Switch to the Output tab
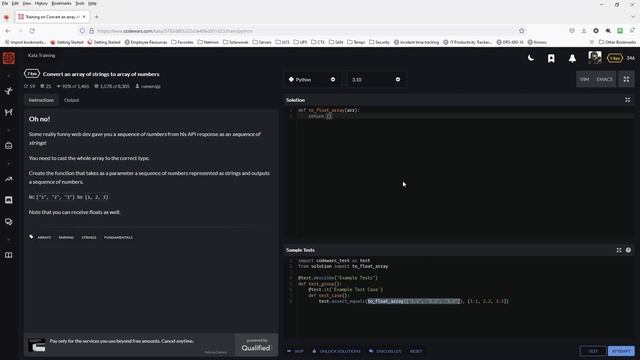640x360 pixels. 71,100
